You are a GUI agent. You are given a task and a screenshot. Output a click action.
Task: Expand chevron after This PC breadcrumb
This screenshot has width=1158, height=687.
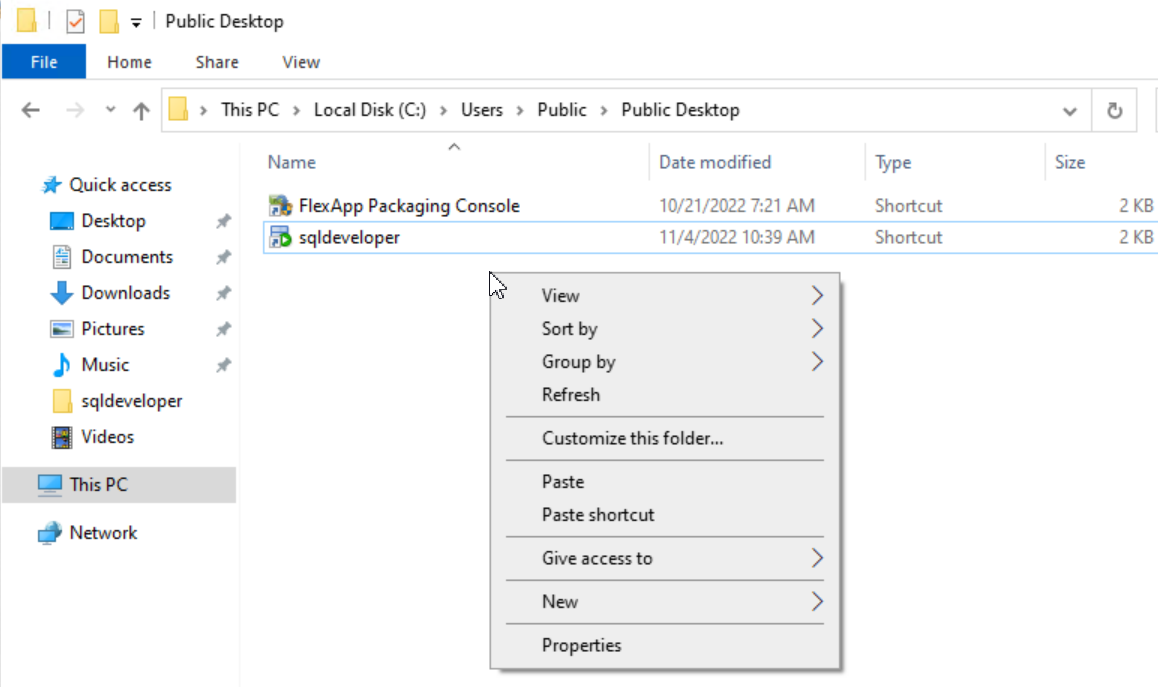click(296, 110)
